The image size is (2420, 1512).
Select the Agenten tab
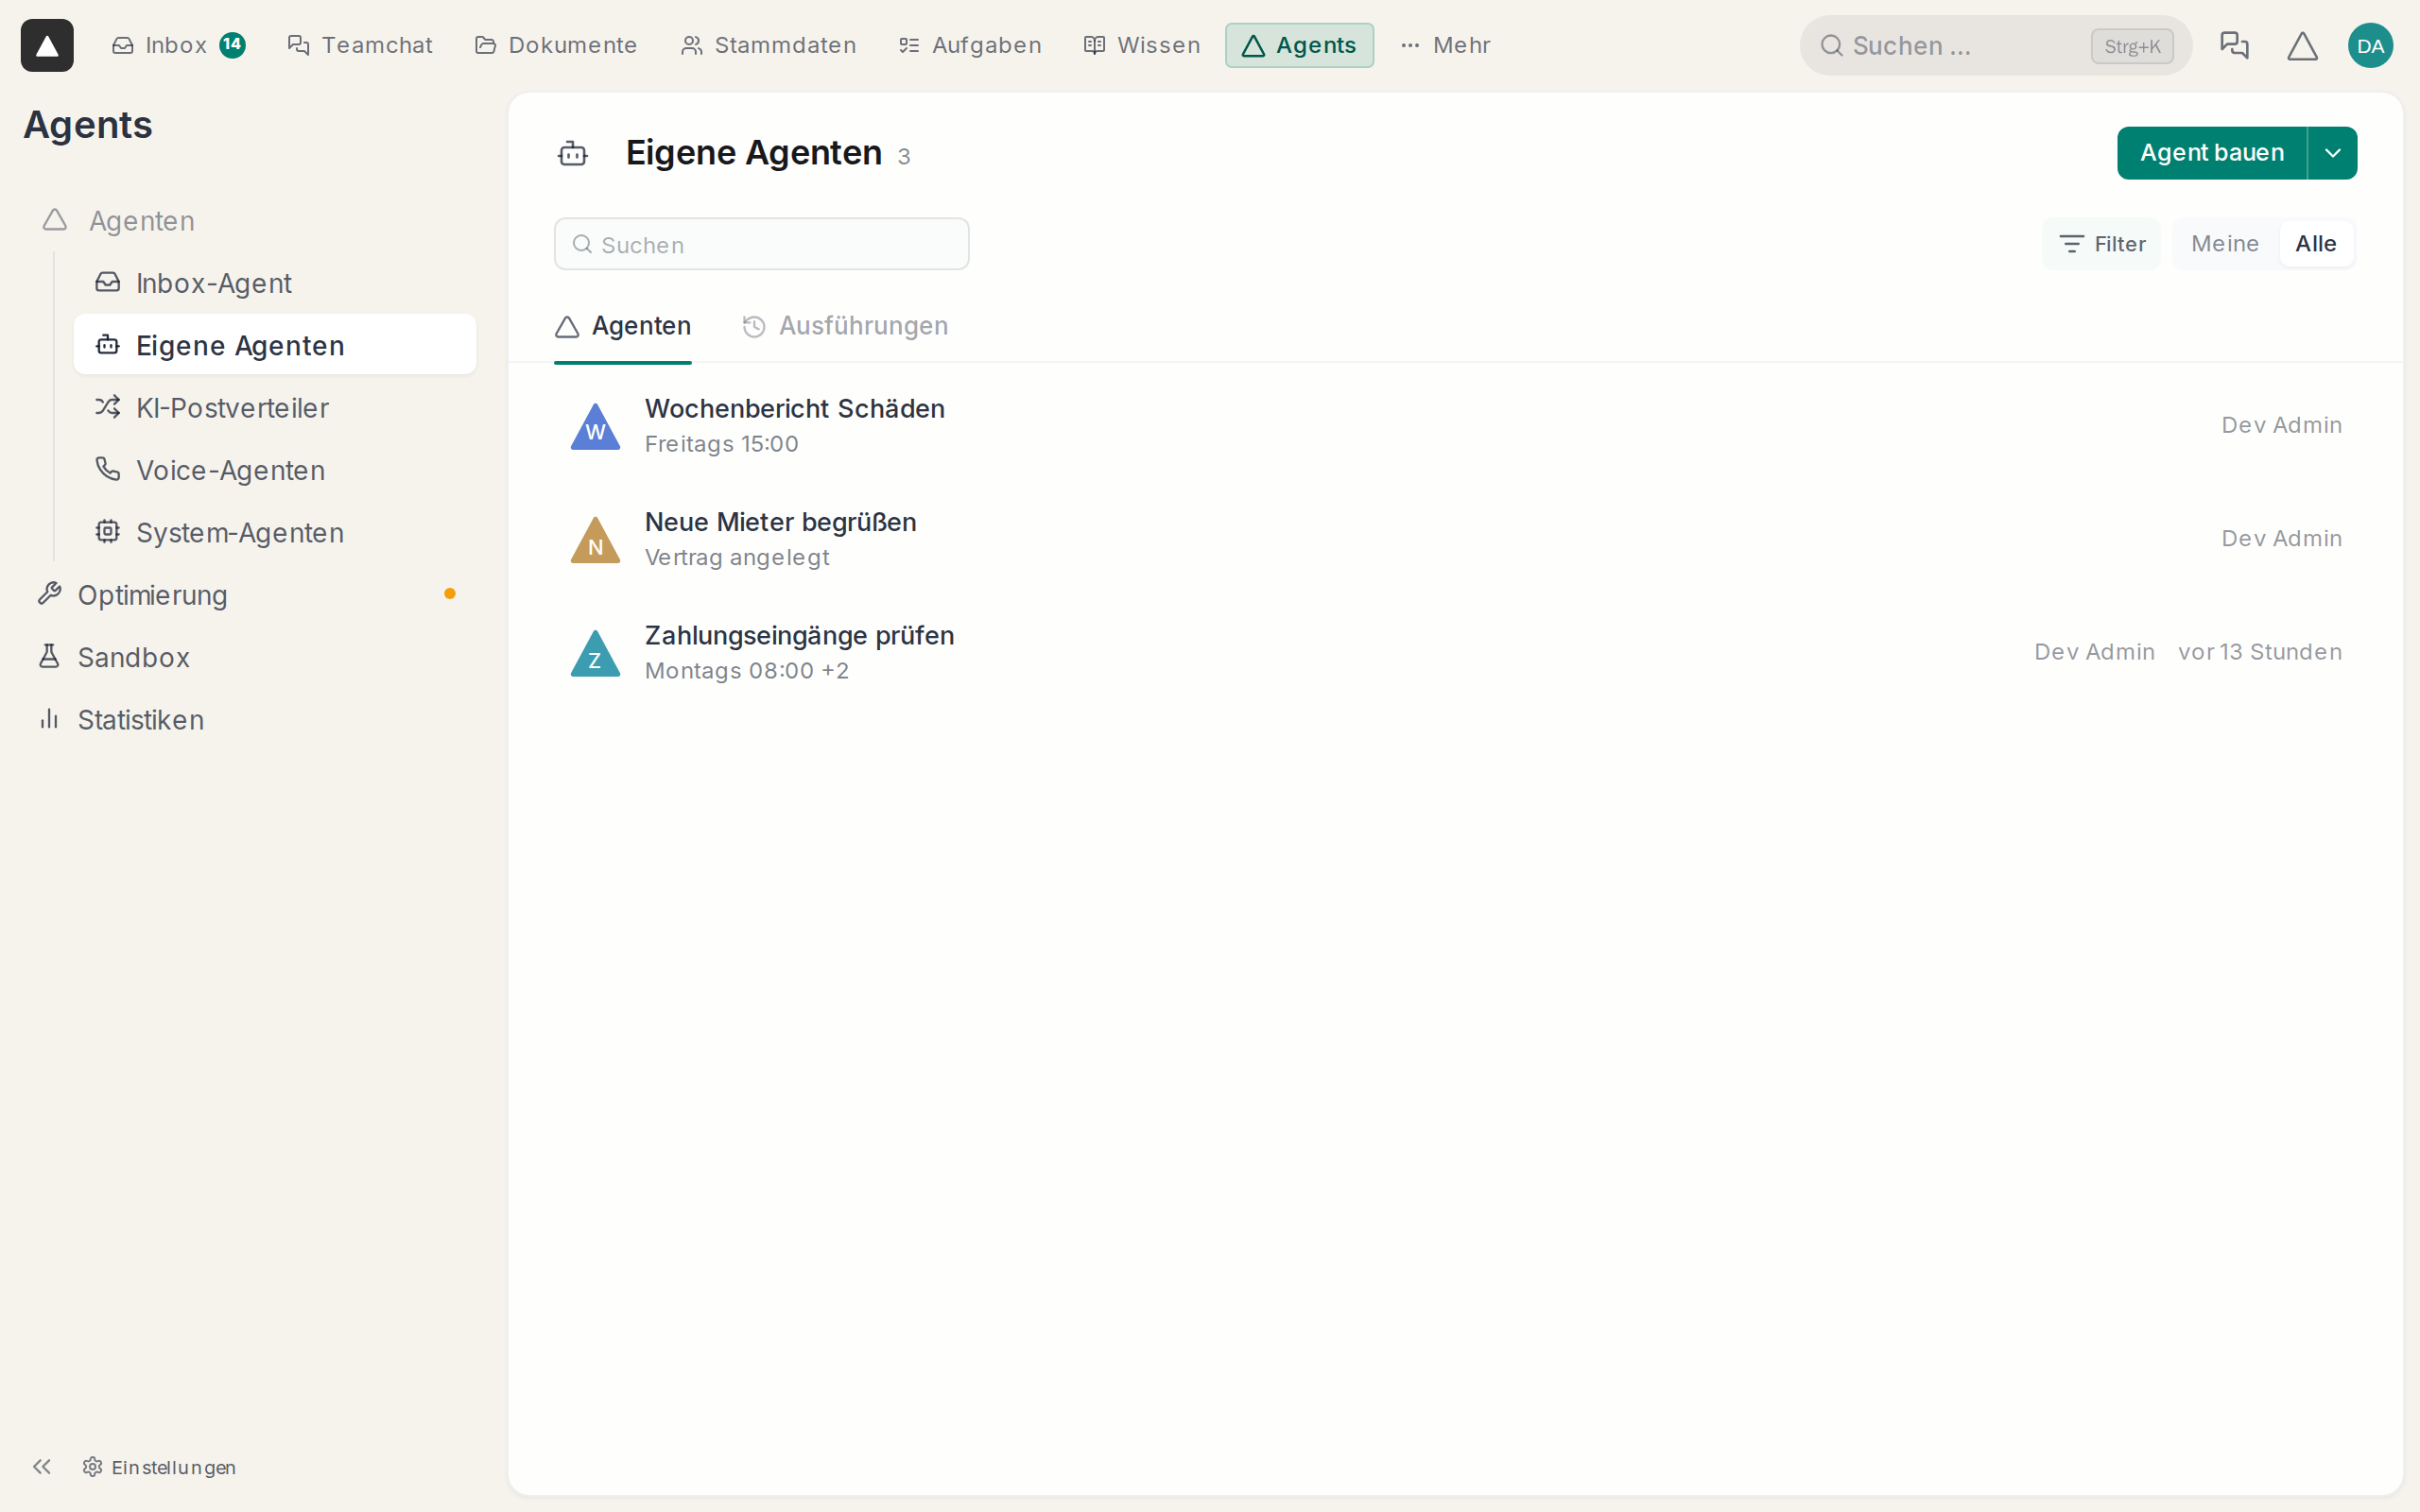pyautogui.click(x=623, y=326)
